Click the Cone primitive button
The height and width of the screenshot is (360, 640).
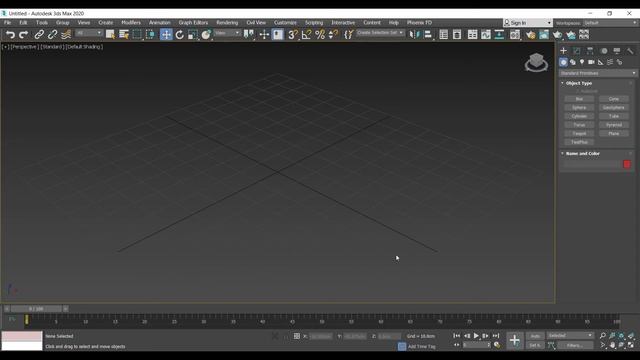tap(614, 99)
